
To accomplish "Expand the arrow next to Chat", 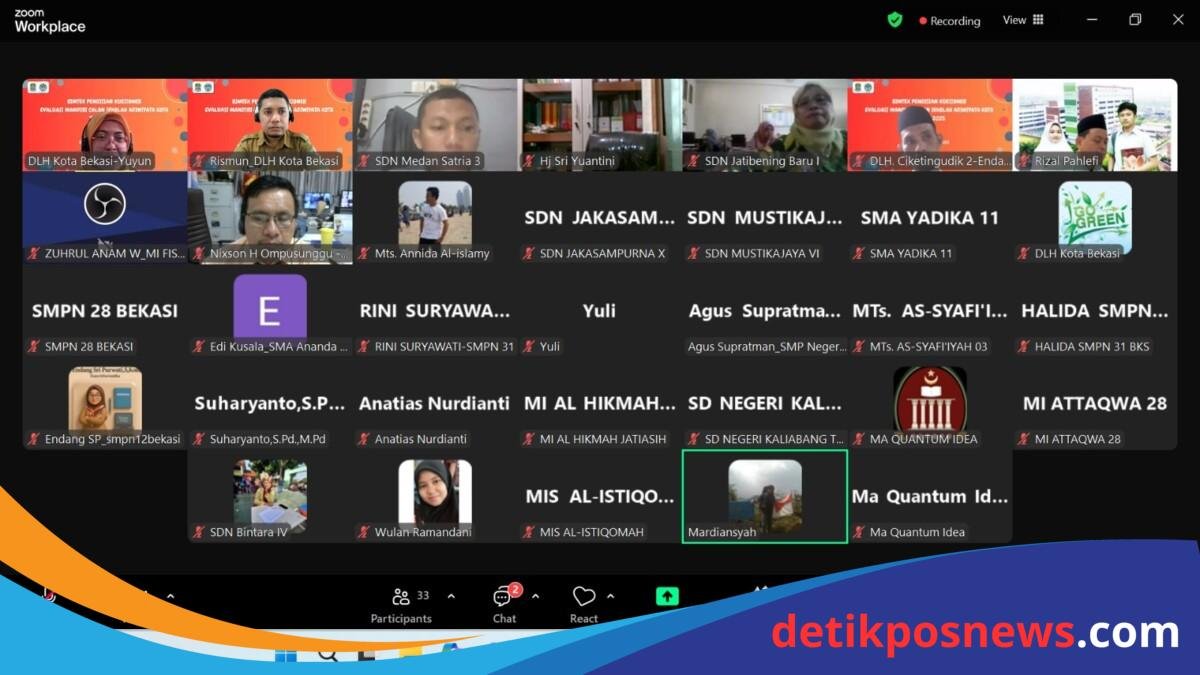I will click(535, 597).
